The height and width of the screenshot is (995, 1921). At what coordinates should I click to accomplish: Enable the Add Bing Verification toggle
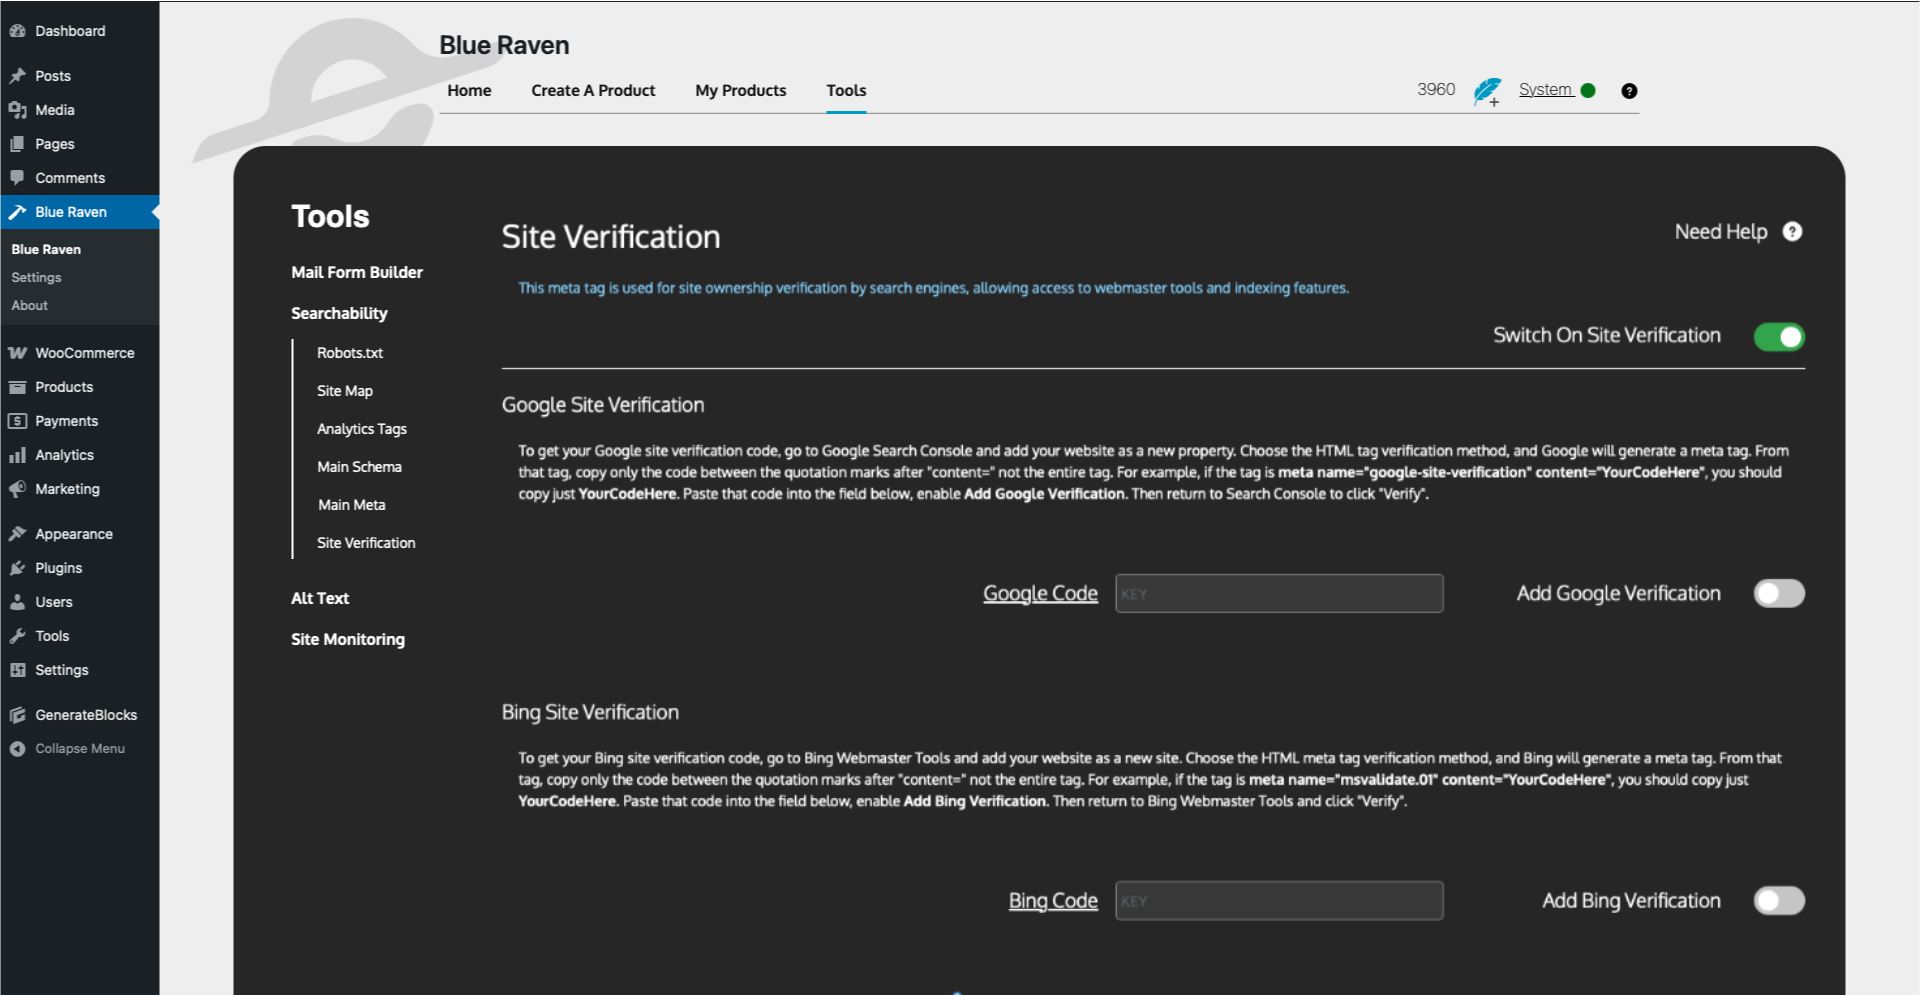click(x=1779, y=901)
